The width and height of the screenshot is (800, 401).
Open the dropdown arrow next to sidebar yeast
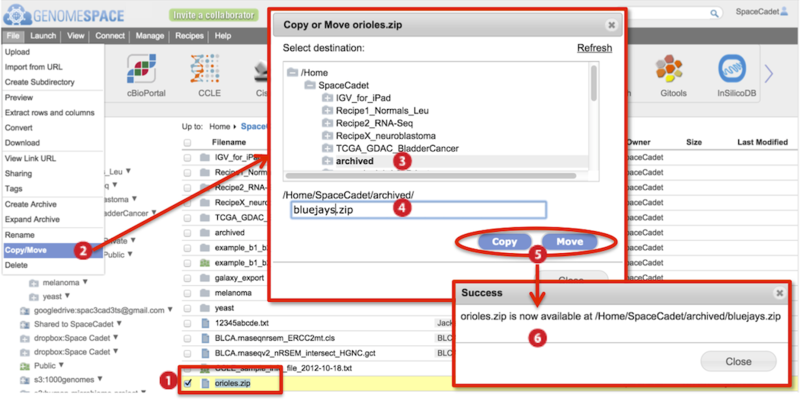[67, 295]
